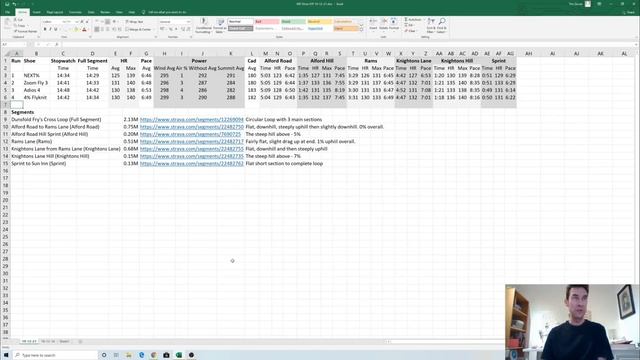640x360 pixels.
Task: Toggle Wrap Text option
Action: coord(135,22)
